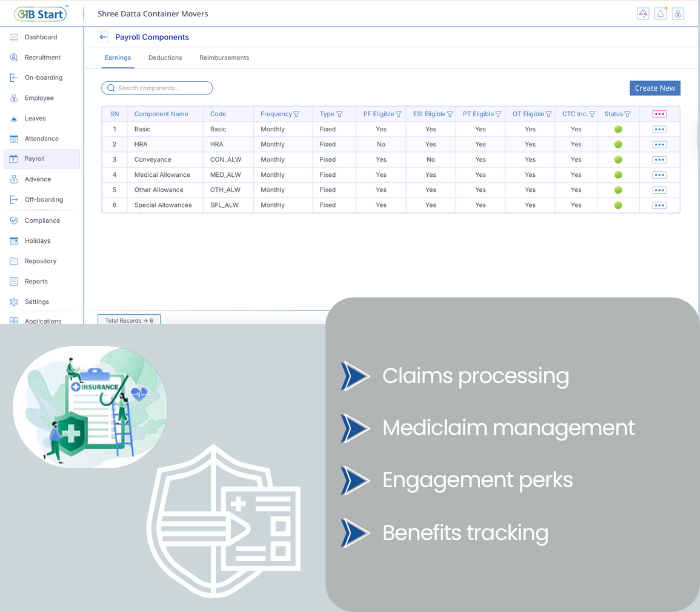Screen dimensions: 700x612
Task: Open the notifications bell icon
Action: coord(660,13)
